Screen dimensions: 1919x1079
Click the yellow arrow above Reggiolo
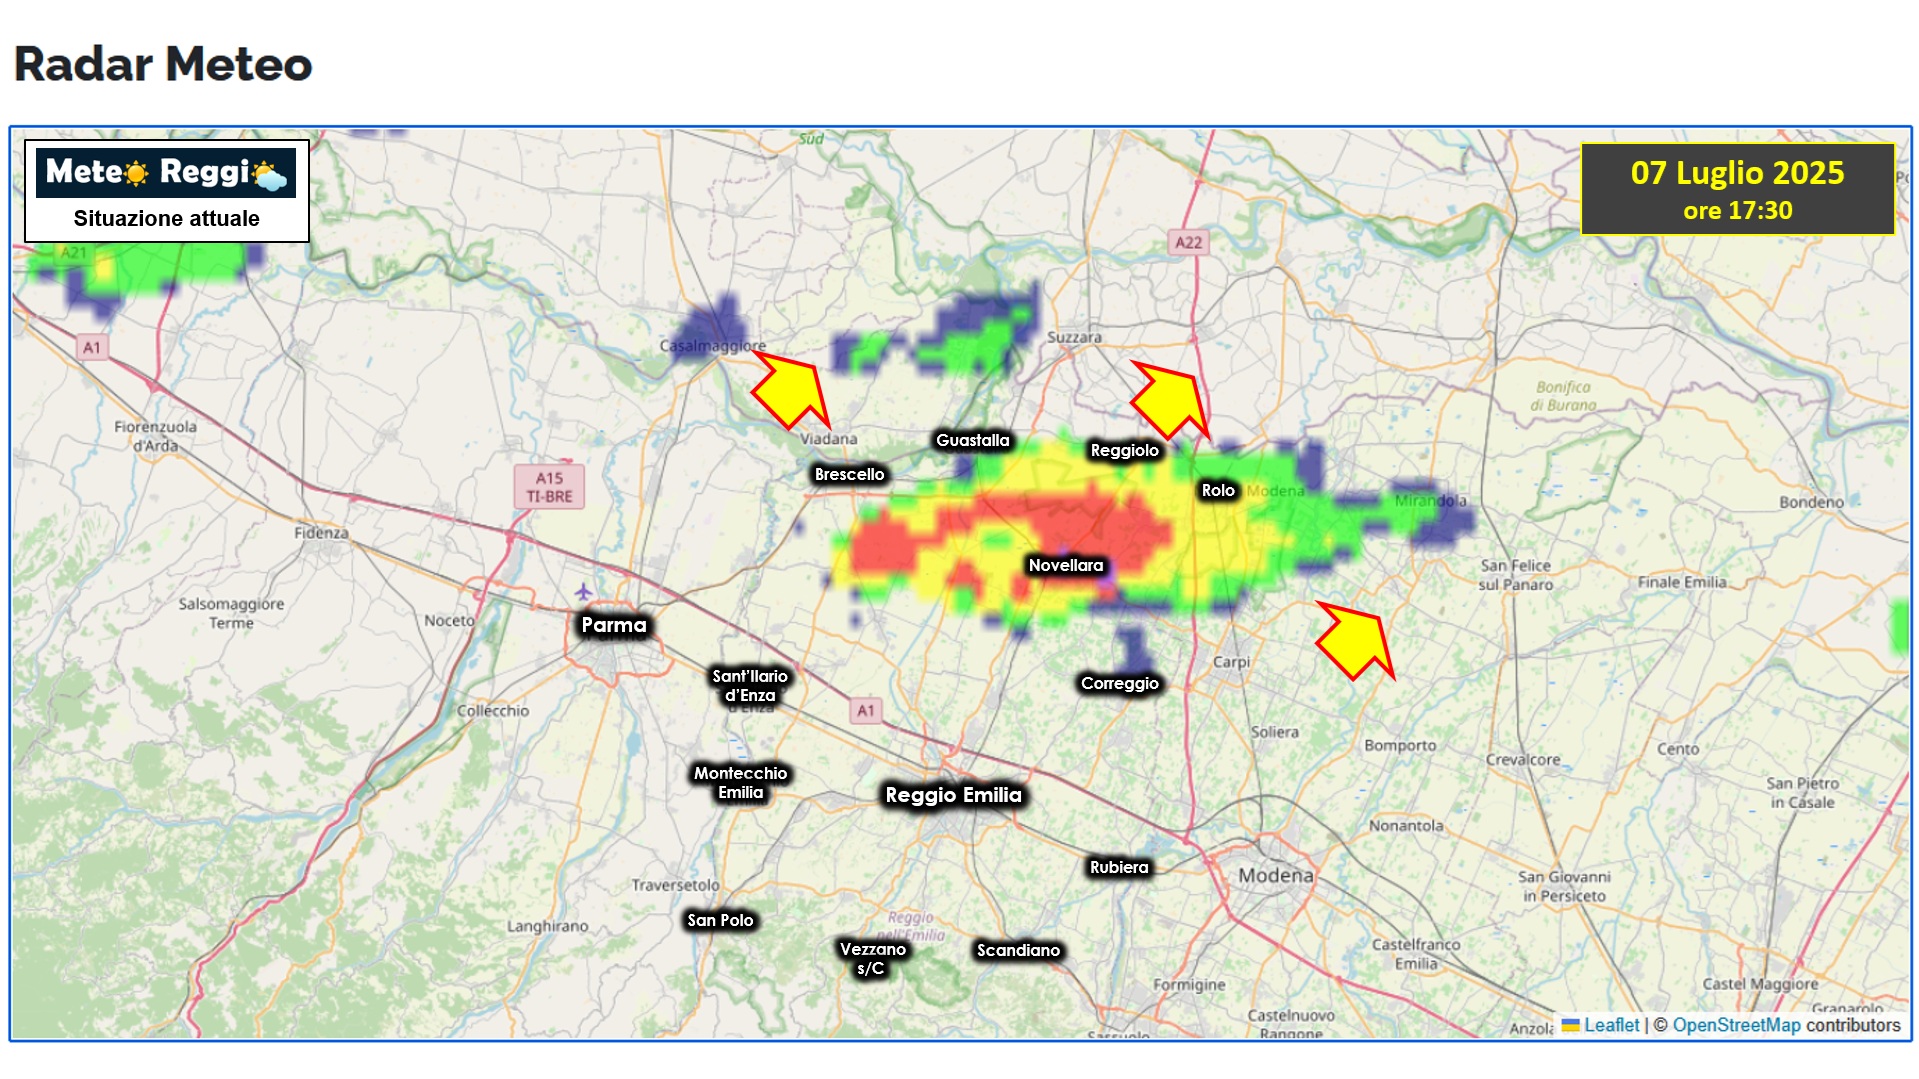tap(1170, 399)
